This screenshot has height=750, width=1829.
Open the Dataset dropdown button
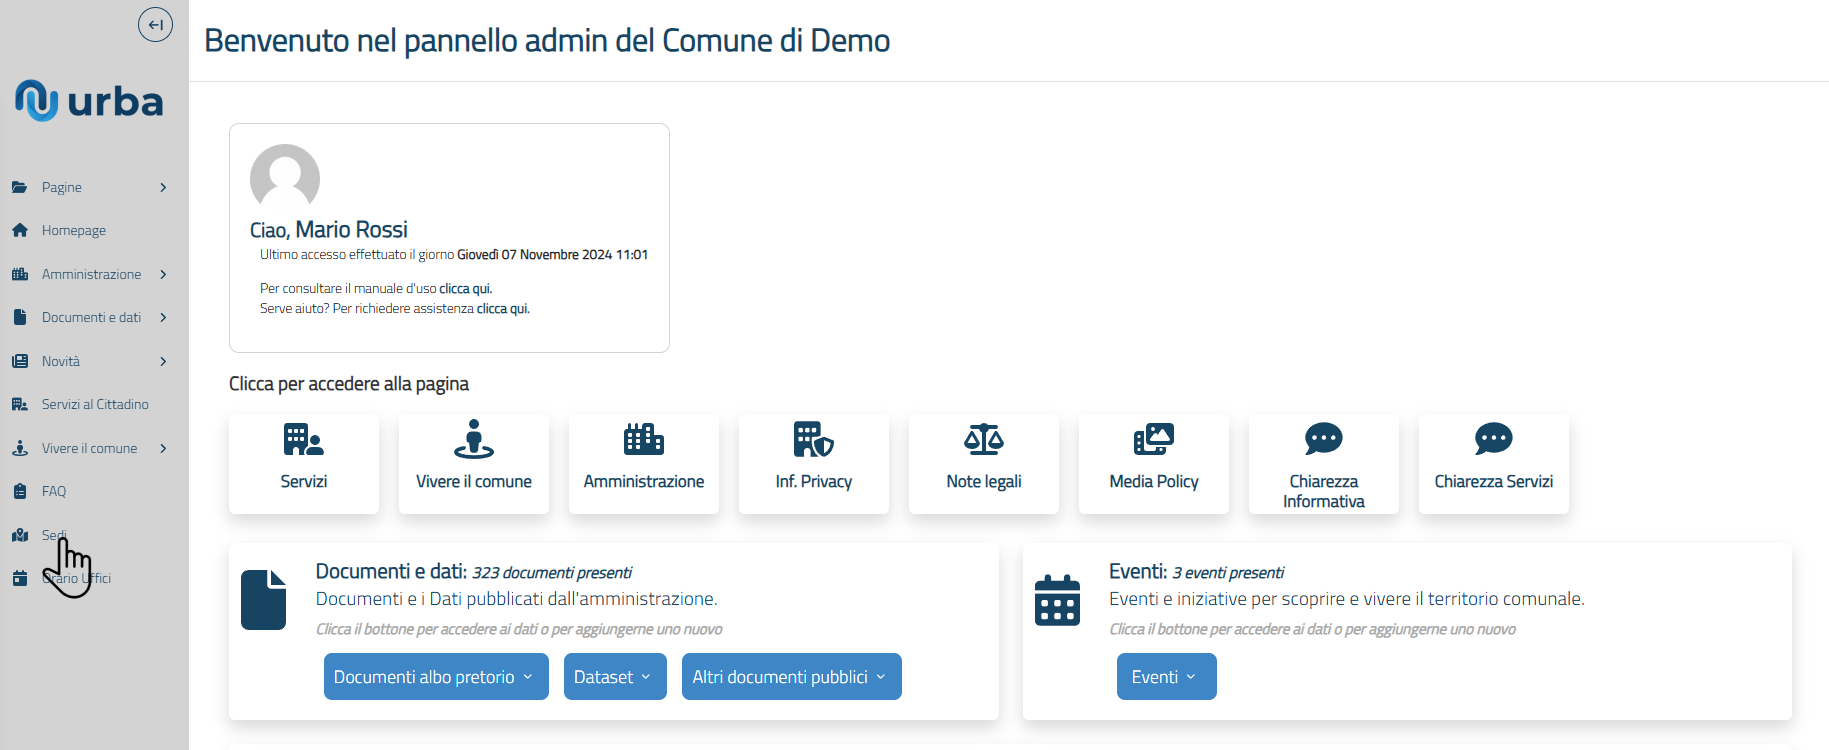pos(614,677)
